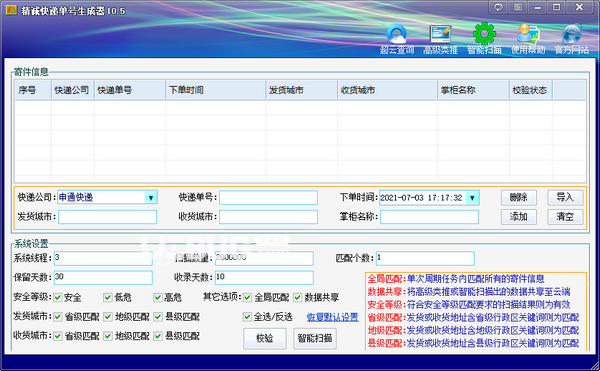Focus the 快递单号 input field

click(268, 198)
